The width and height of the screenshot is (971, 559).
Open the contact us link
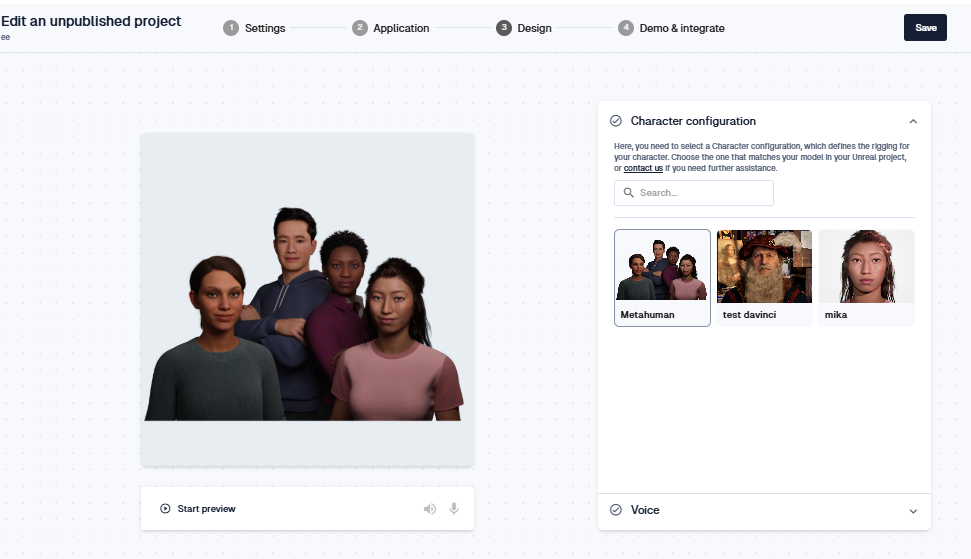point(643,168)
